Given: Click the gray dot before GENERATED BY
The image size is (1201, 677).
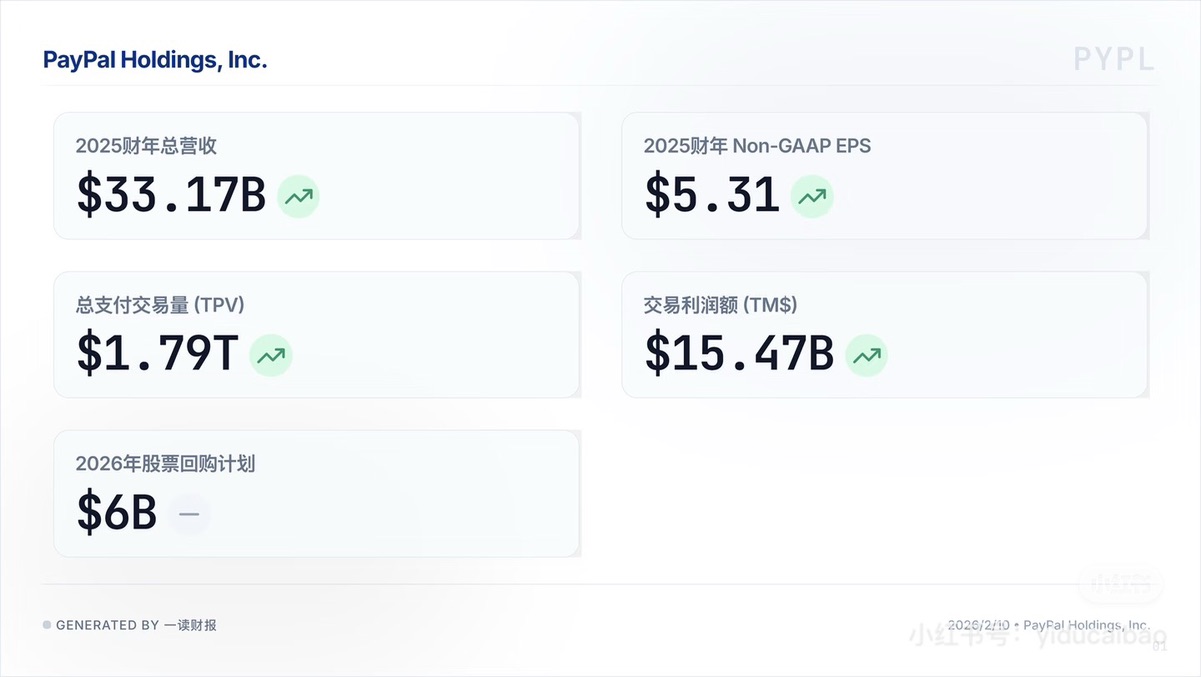Looking at the screenshot, I should click(x=47, y=625).
